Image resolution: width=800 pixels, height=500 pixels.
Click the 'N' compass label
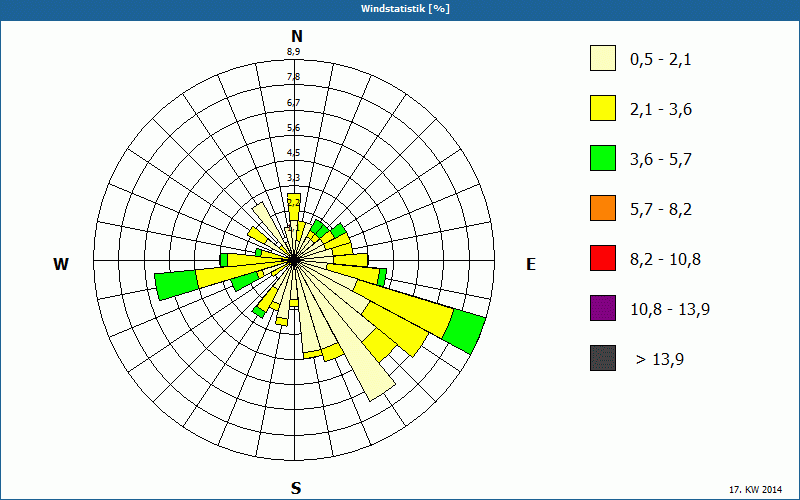296,36
